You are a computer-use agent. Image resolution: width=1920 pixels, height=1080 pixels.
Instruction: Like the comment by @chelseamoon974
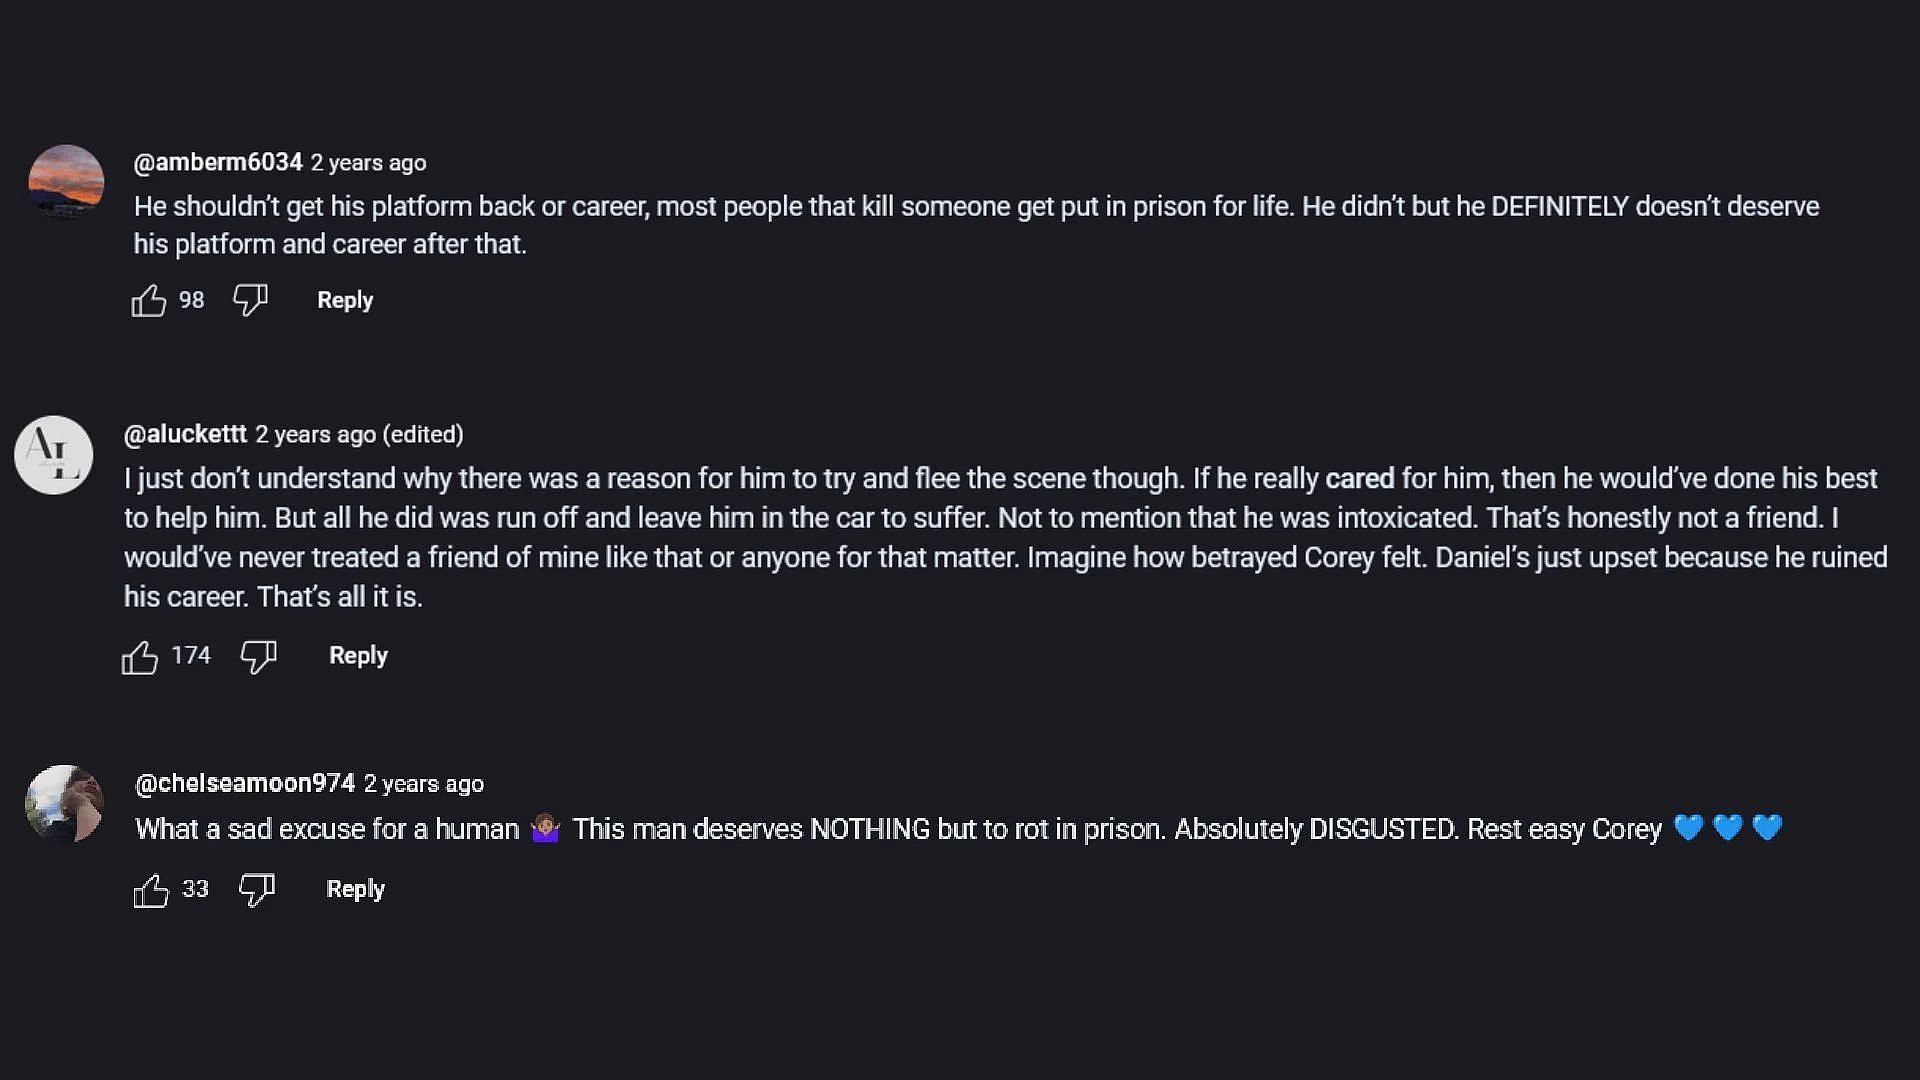click(x=151, y=890)
